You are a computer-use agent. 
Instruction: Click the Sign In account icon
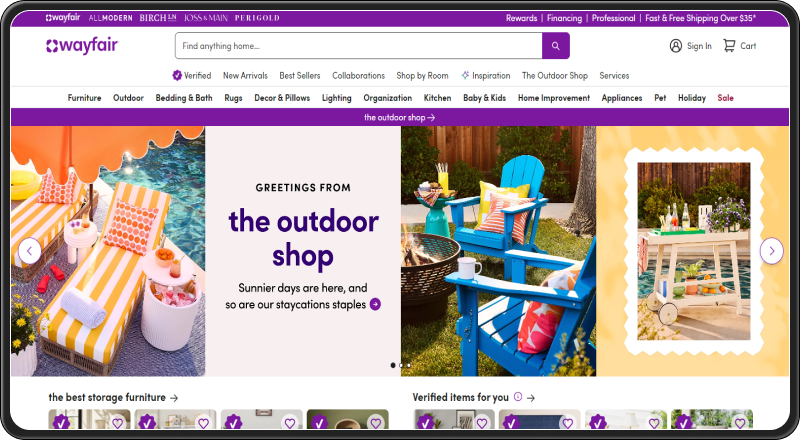pyautogui.click(x=676, y=46)
